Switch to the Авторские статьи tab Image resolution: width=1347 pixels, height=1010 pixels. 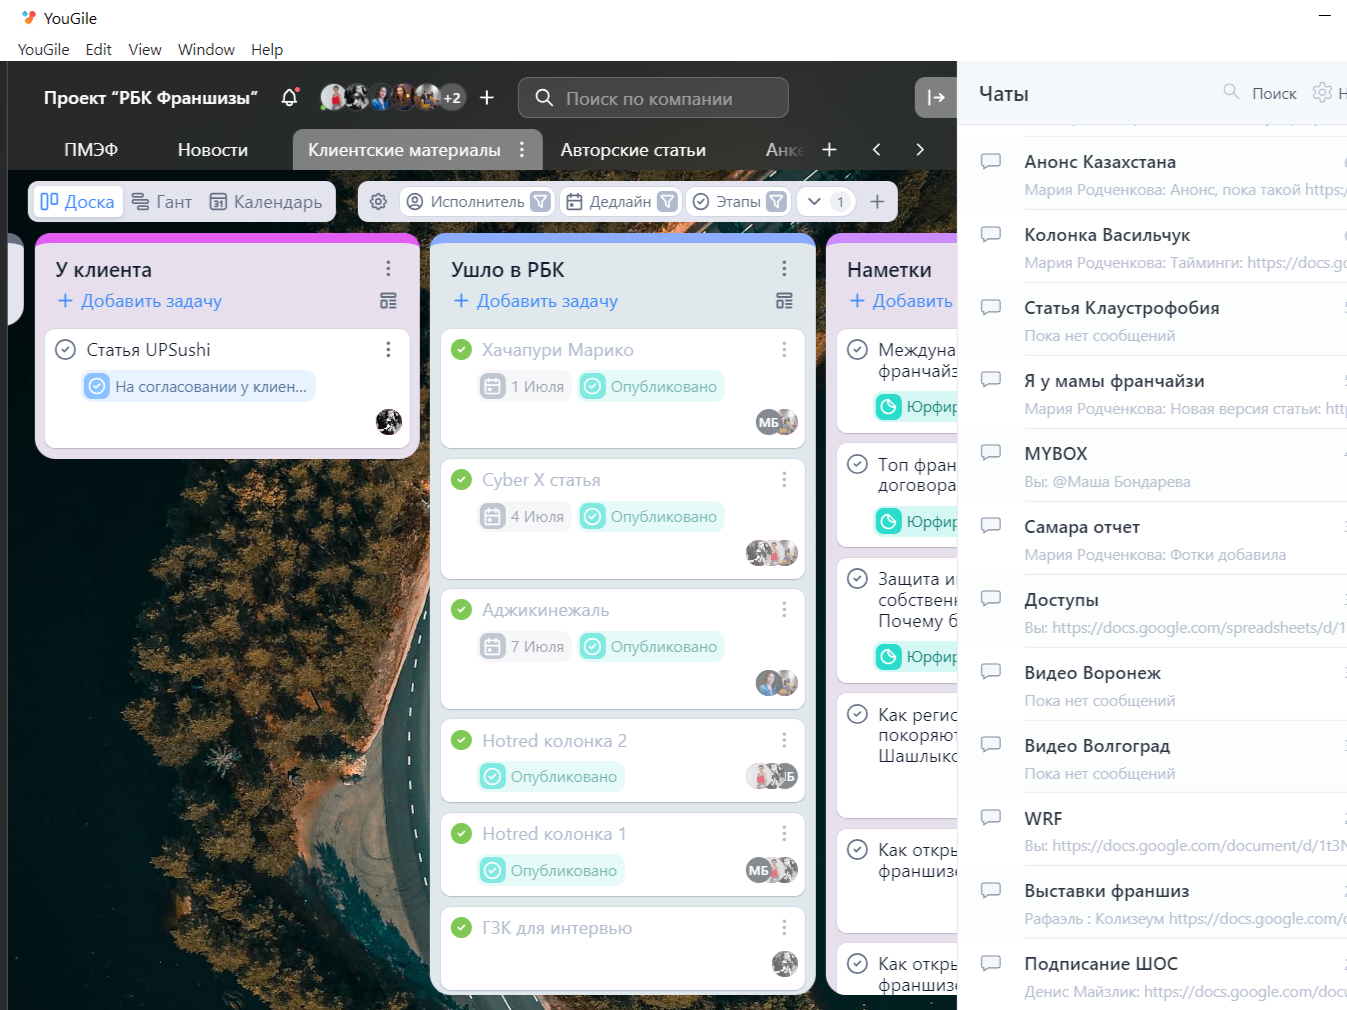(633, 150)
